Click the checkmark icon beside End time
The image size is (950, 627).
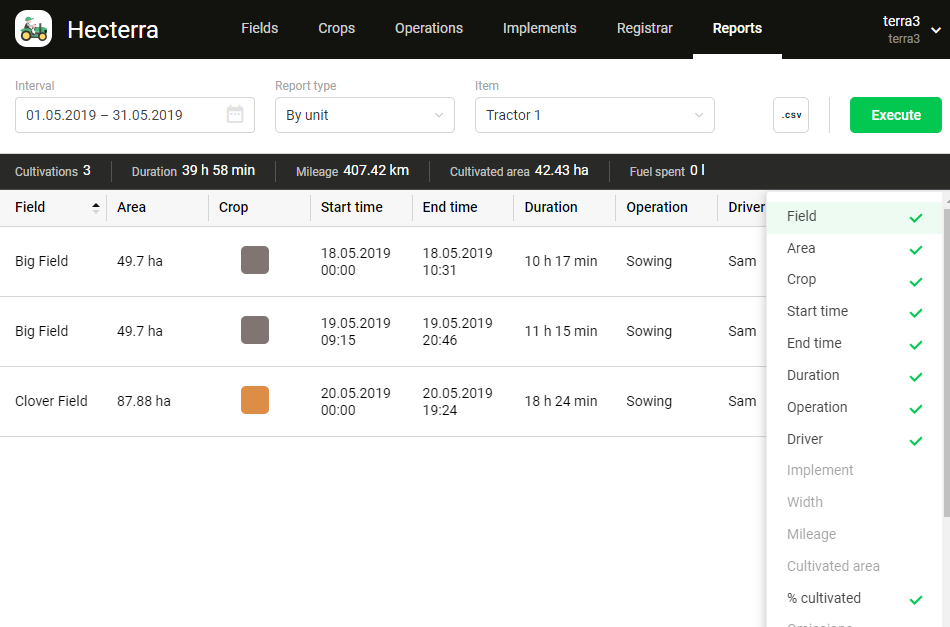[915, 345]
